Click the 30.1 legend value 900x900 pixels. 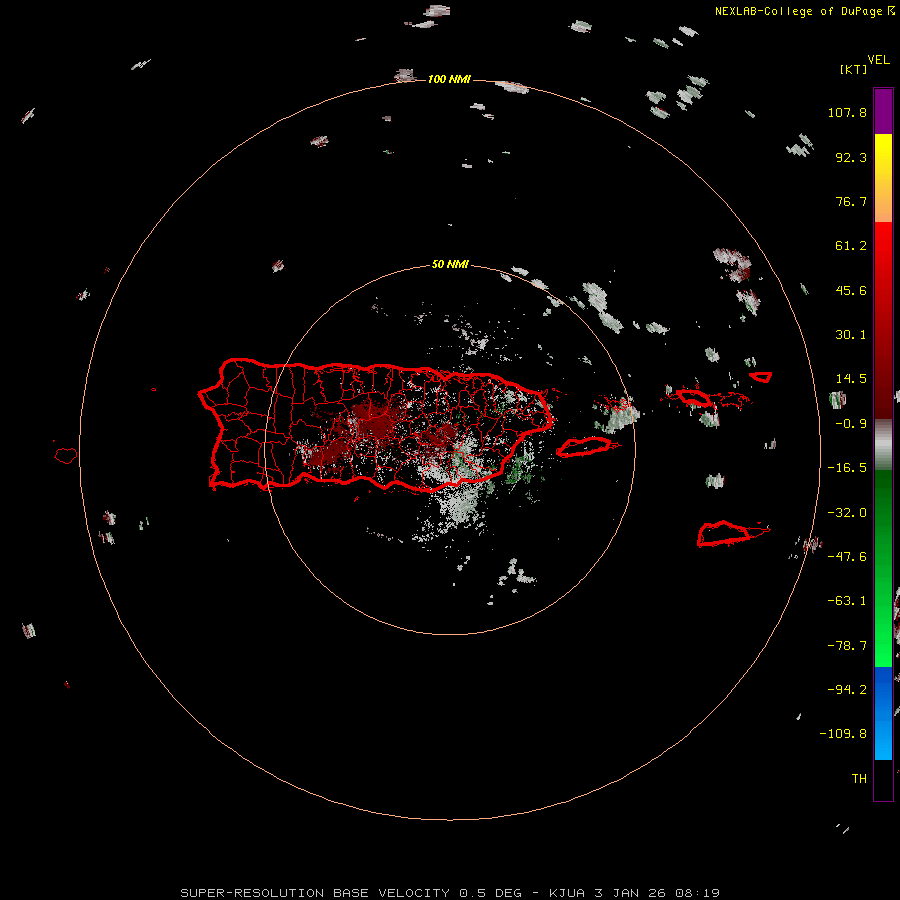(x=851, y=335)
